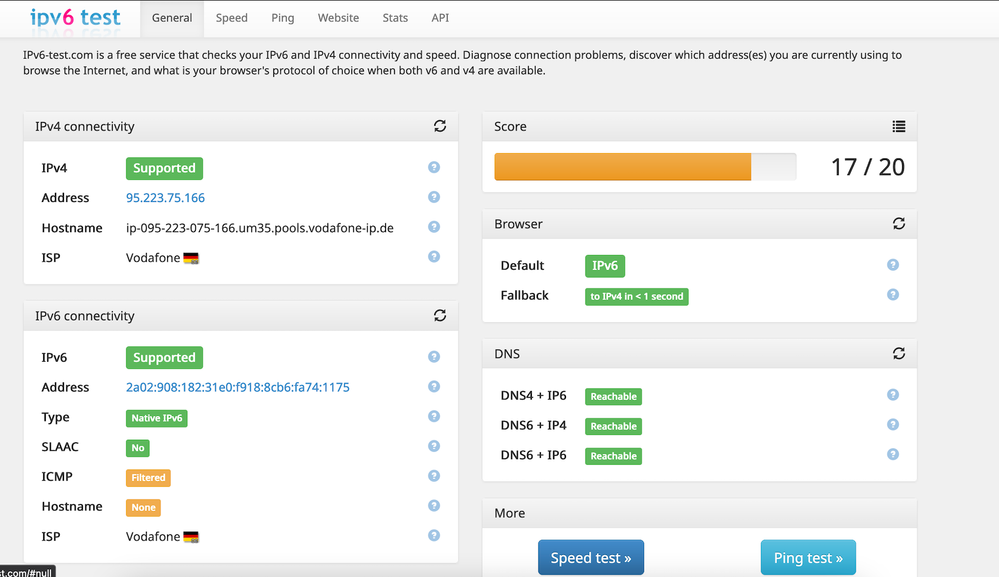Screen dimensions: 999x577
Task: Go to the Website tab
Action: click(x=338, y=18)
